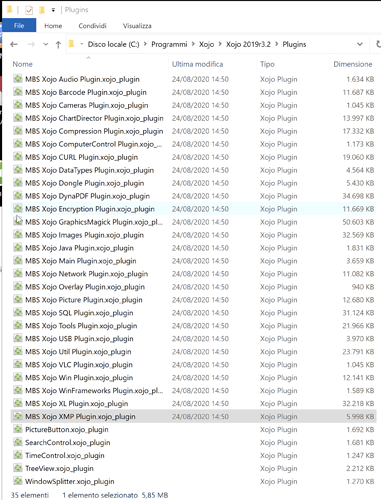This screenshot has height=500, width=381.
Task: Select the MBS Xojo SQL Plugin file row
Action: [x=193, y=313]
